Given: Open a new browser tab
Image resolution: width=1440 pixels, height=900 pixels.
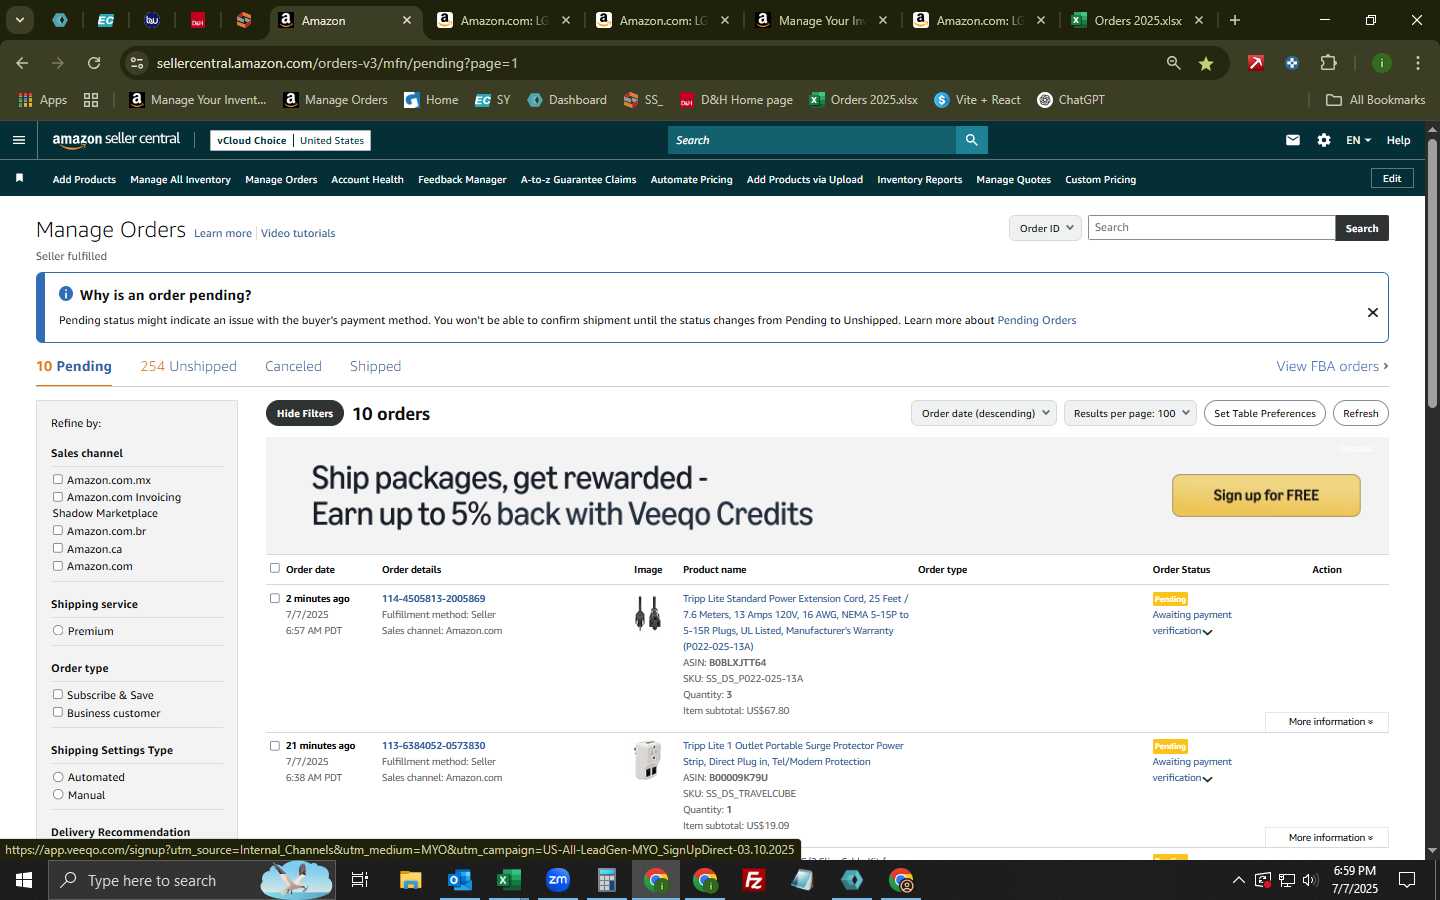Looking at the screenshot, I should [x=1235, y=20].
